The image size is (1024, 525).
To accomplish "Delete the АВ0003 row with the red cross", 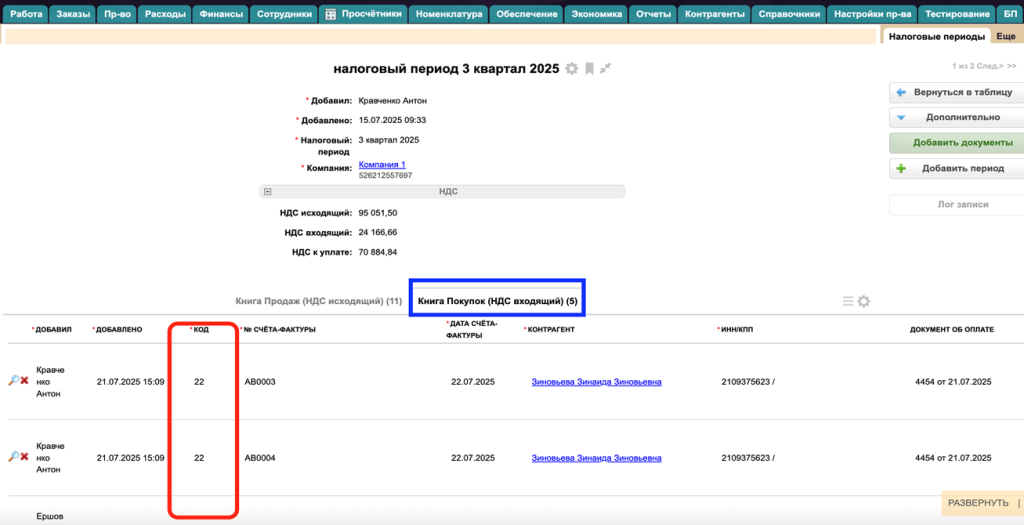I will click(24, 381).
